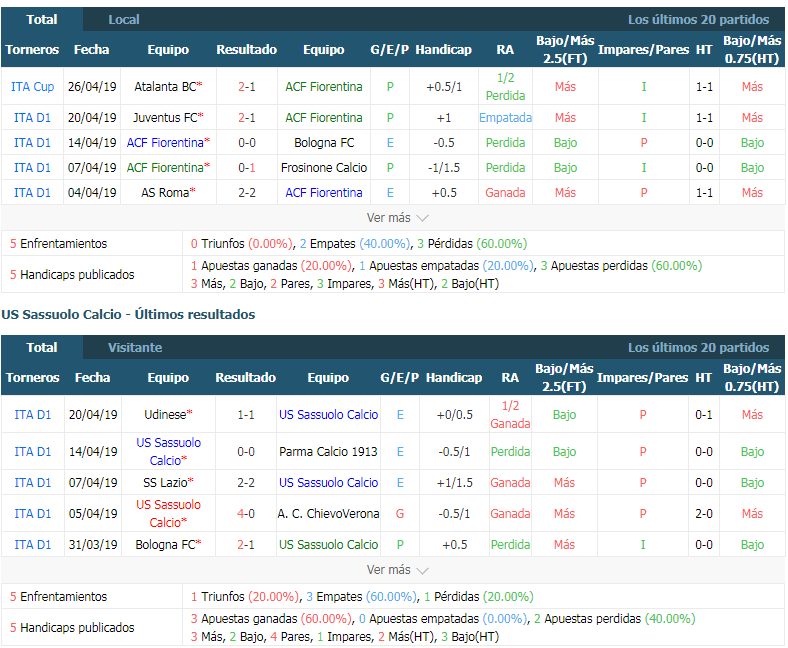Open the Visitante tab
This screenshot has height=648, width=788.
pos(135,347)
